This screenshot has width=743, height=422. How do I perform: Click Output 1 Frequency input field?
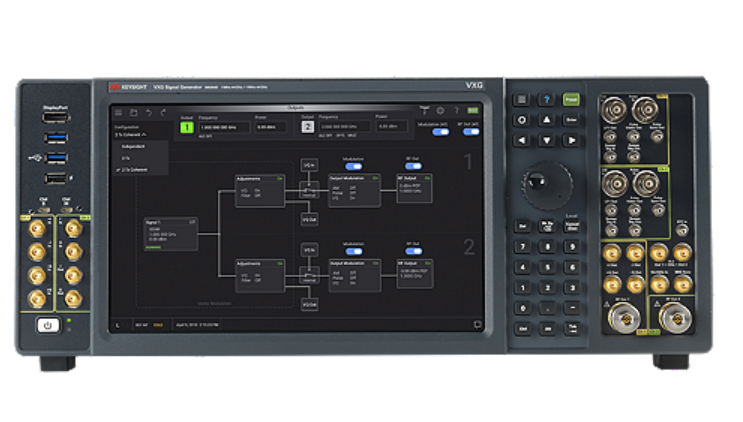(224, 127)
